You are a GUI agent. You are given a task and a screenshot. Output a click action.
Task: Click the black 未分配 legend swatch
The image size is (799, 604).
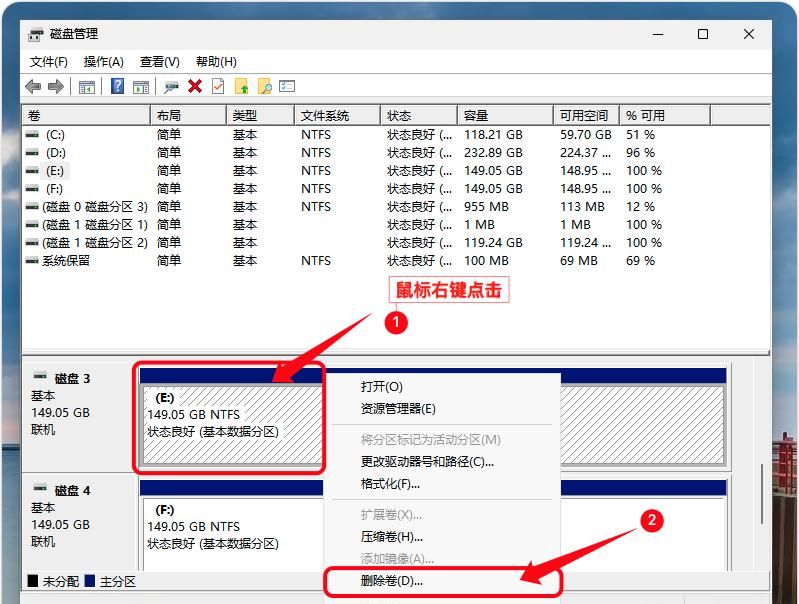pyautogui.click(x=33, y=581)
